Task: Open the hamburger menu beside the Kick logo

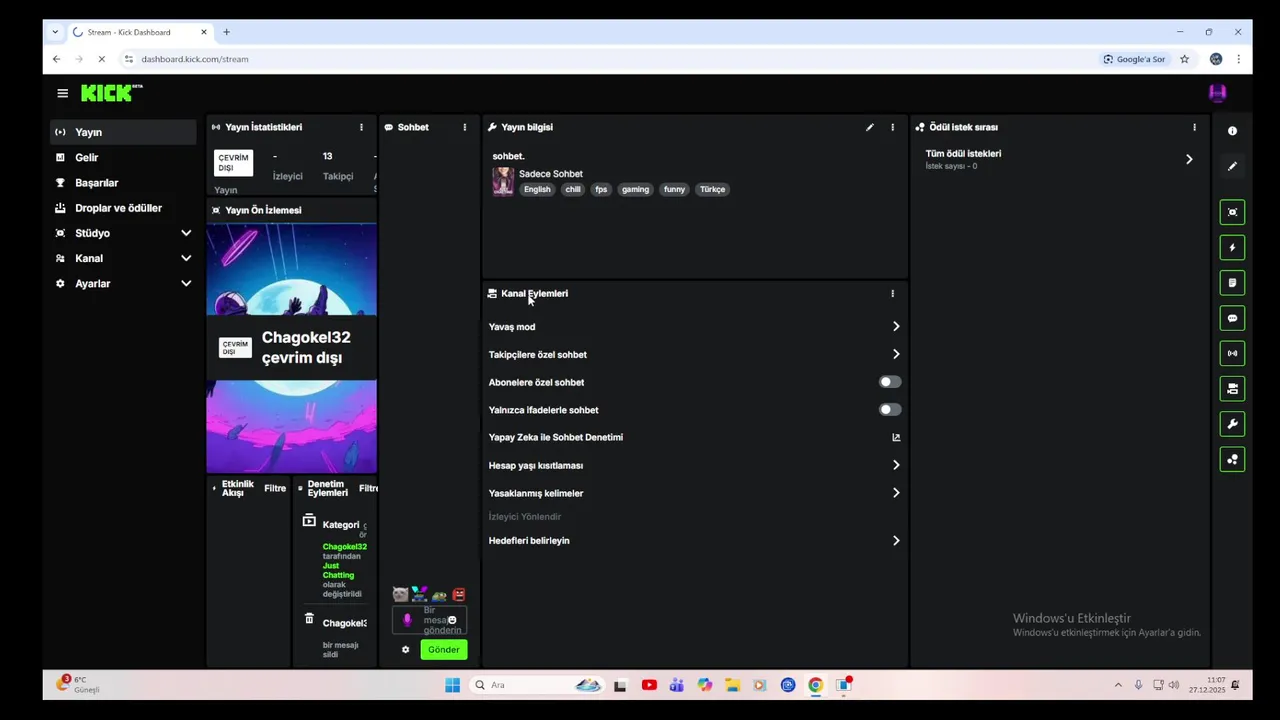Action: point(62,93)
